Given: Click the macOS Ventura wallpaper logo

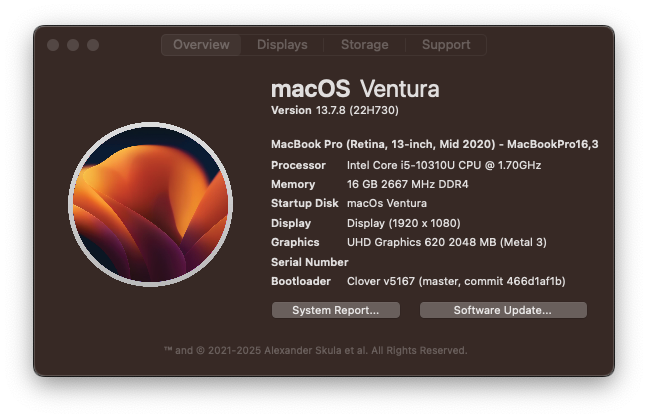Looking at the screenshot, I should click(x=150, y=204).
